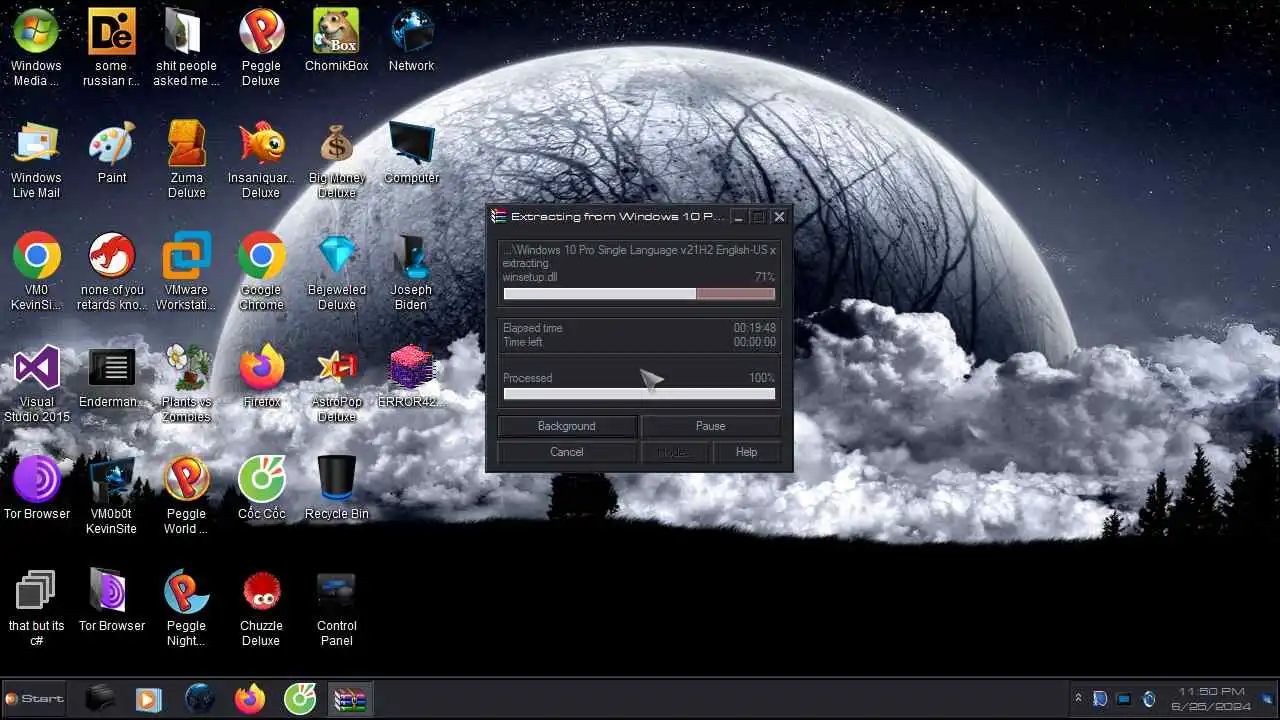The image size is (1280, 720).
Task: Open 'that but its c#' icon
Action: (36, 608)
